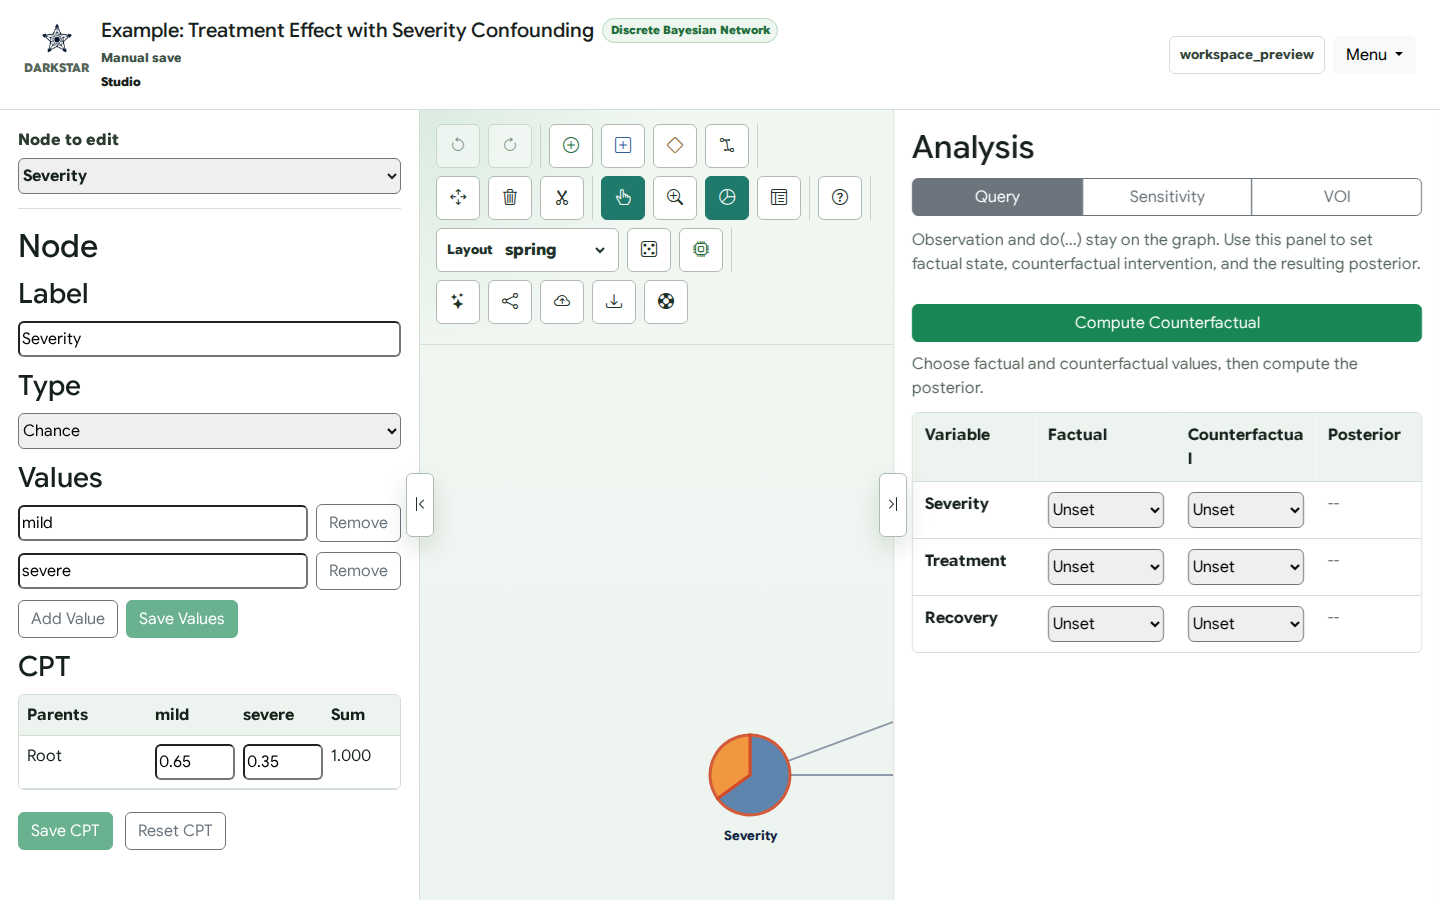The image size is (1440, 900).
Task: Click the dice randomize icon
Action: point(649,250)
